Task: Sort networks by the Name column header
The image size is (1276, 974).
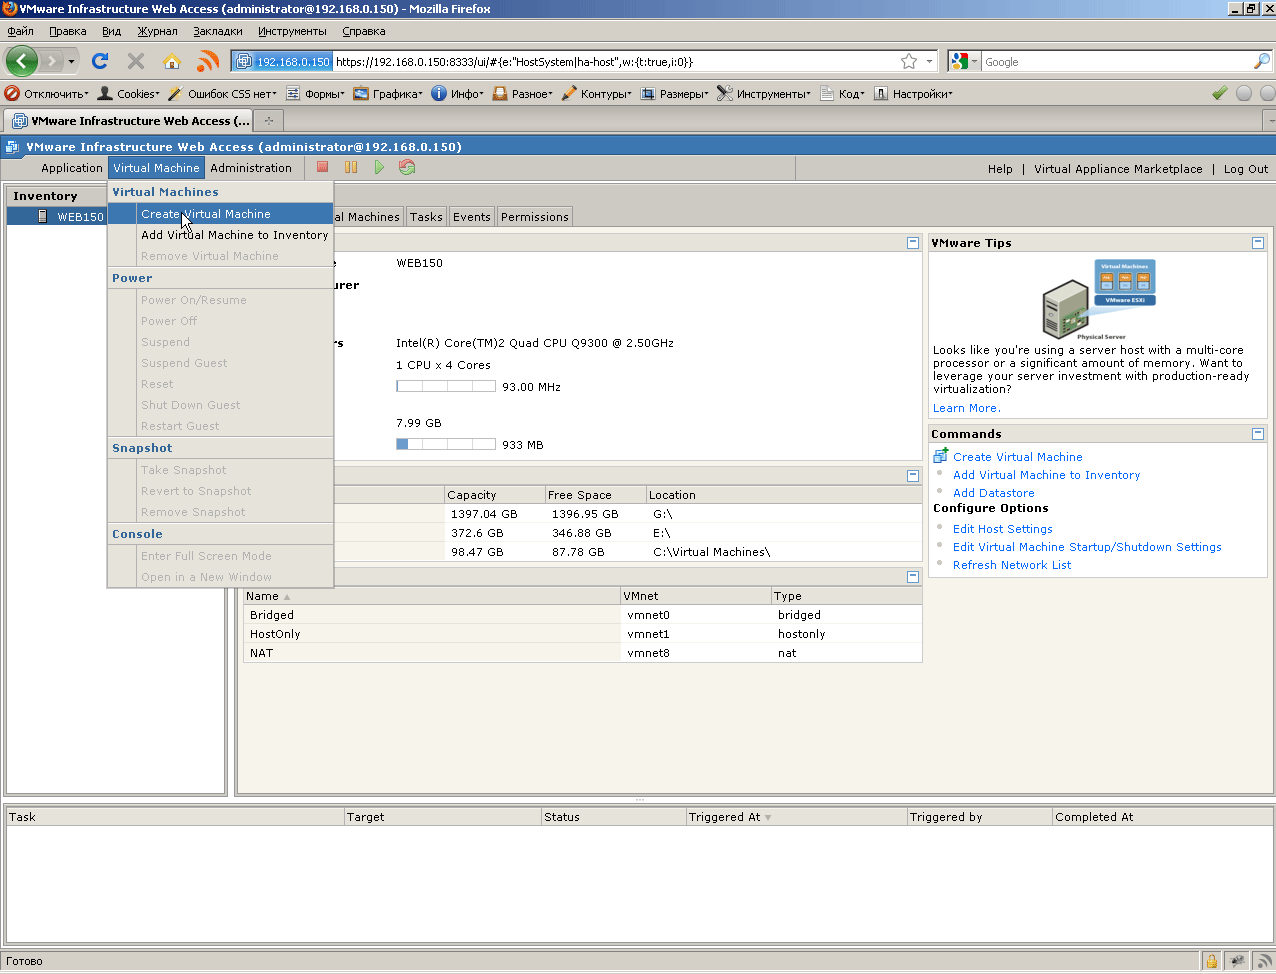Action: point(432,596)
